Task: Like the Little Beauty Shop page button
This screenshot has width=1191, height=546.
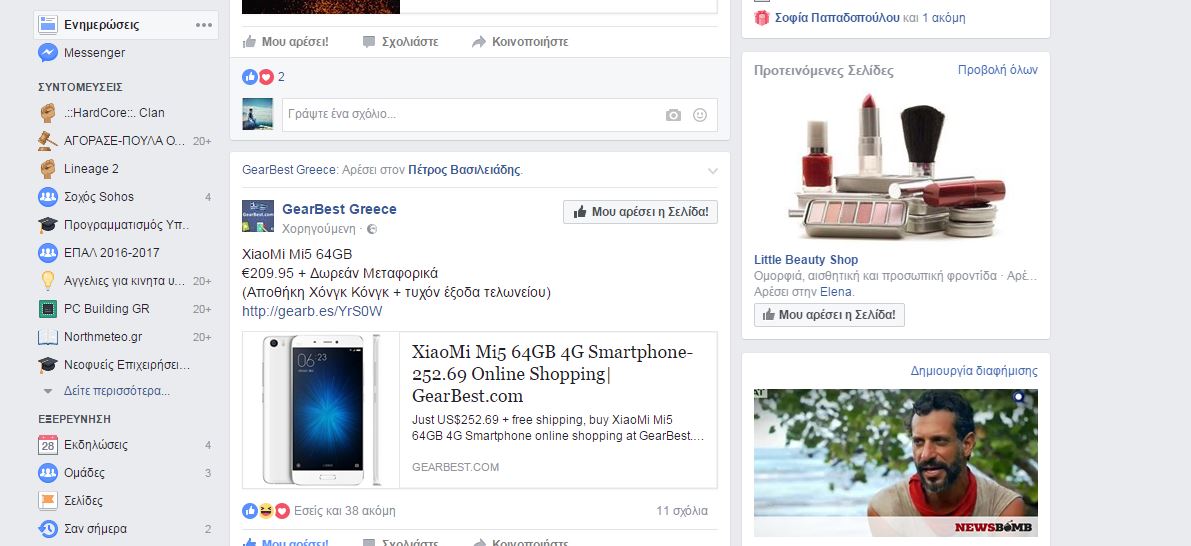Action: (x=829, y=314)
